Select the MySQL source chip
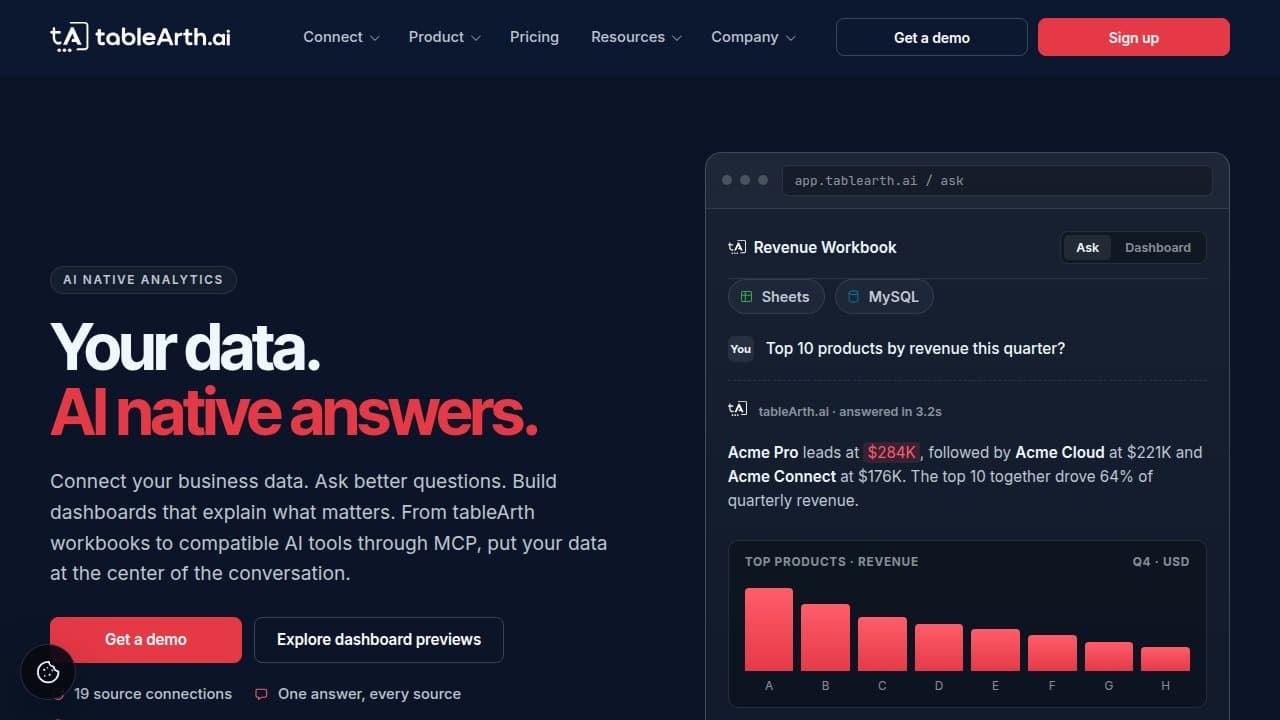 coord(884,297)
